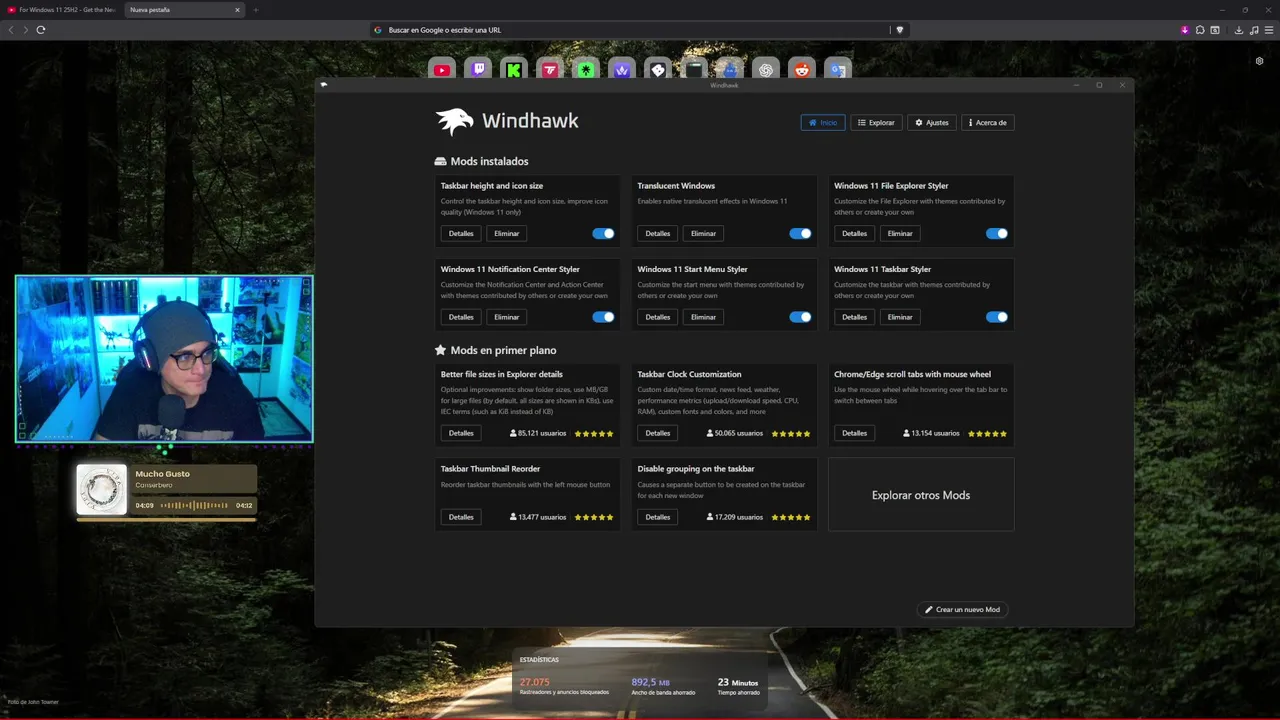1280x720 pixels.
Task: Close the Nueva pestaña tab
Action: point(237,10)
